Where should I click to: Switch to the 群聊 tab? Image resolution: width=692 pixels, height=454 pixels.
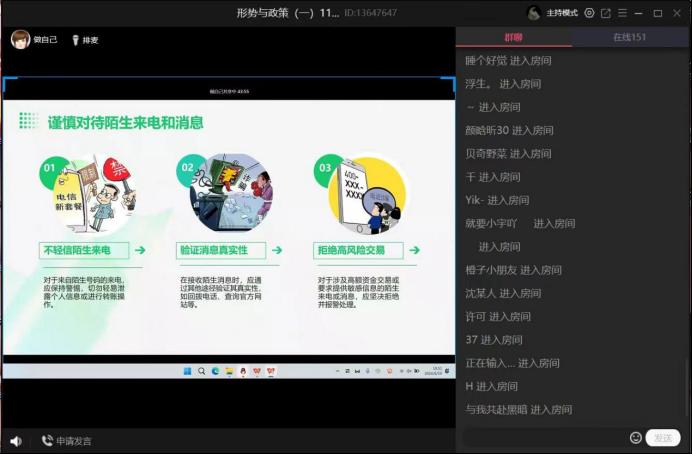[513, 37]
